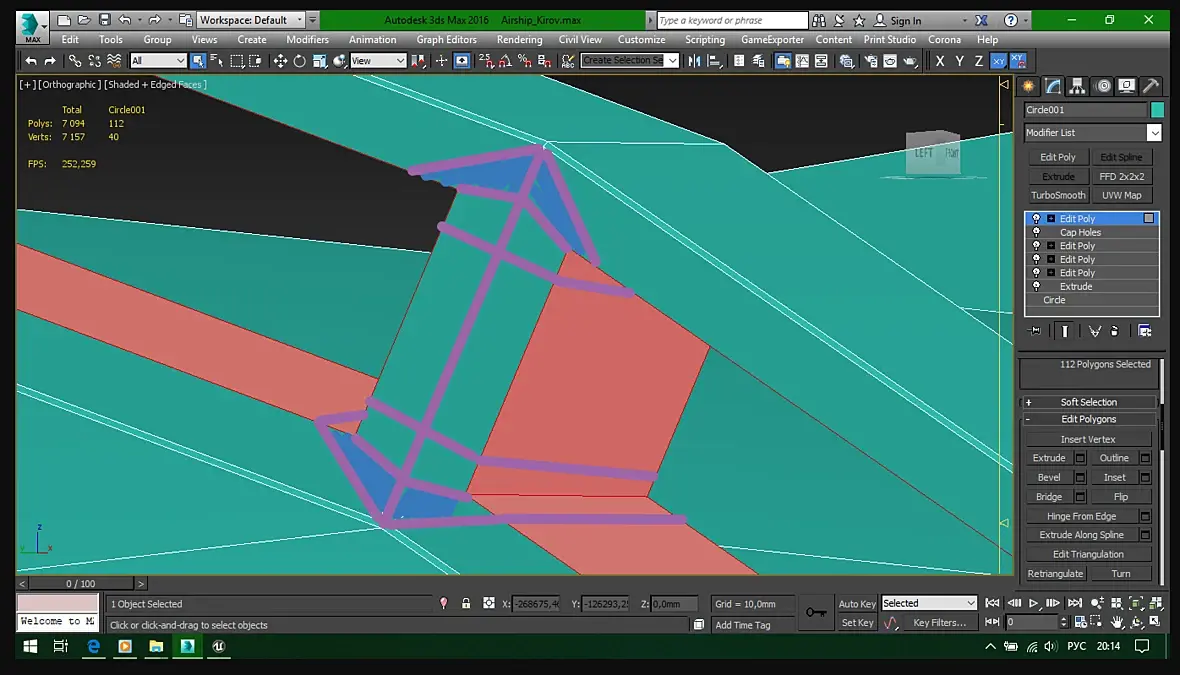Select the Move transform tool
The image size is (1180, 675).
coord(280,61)
